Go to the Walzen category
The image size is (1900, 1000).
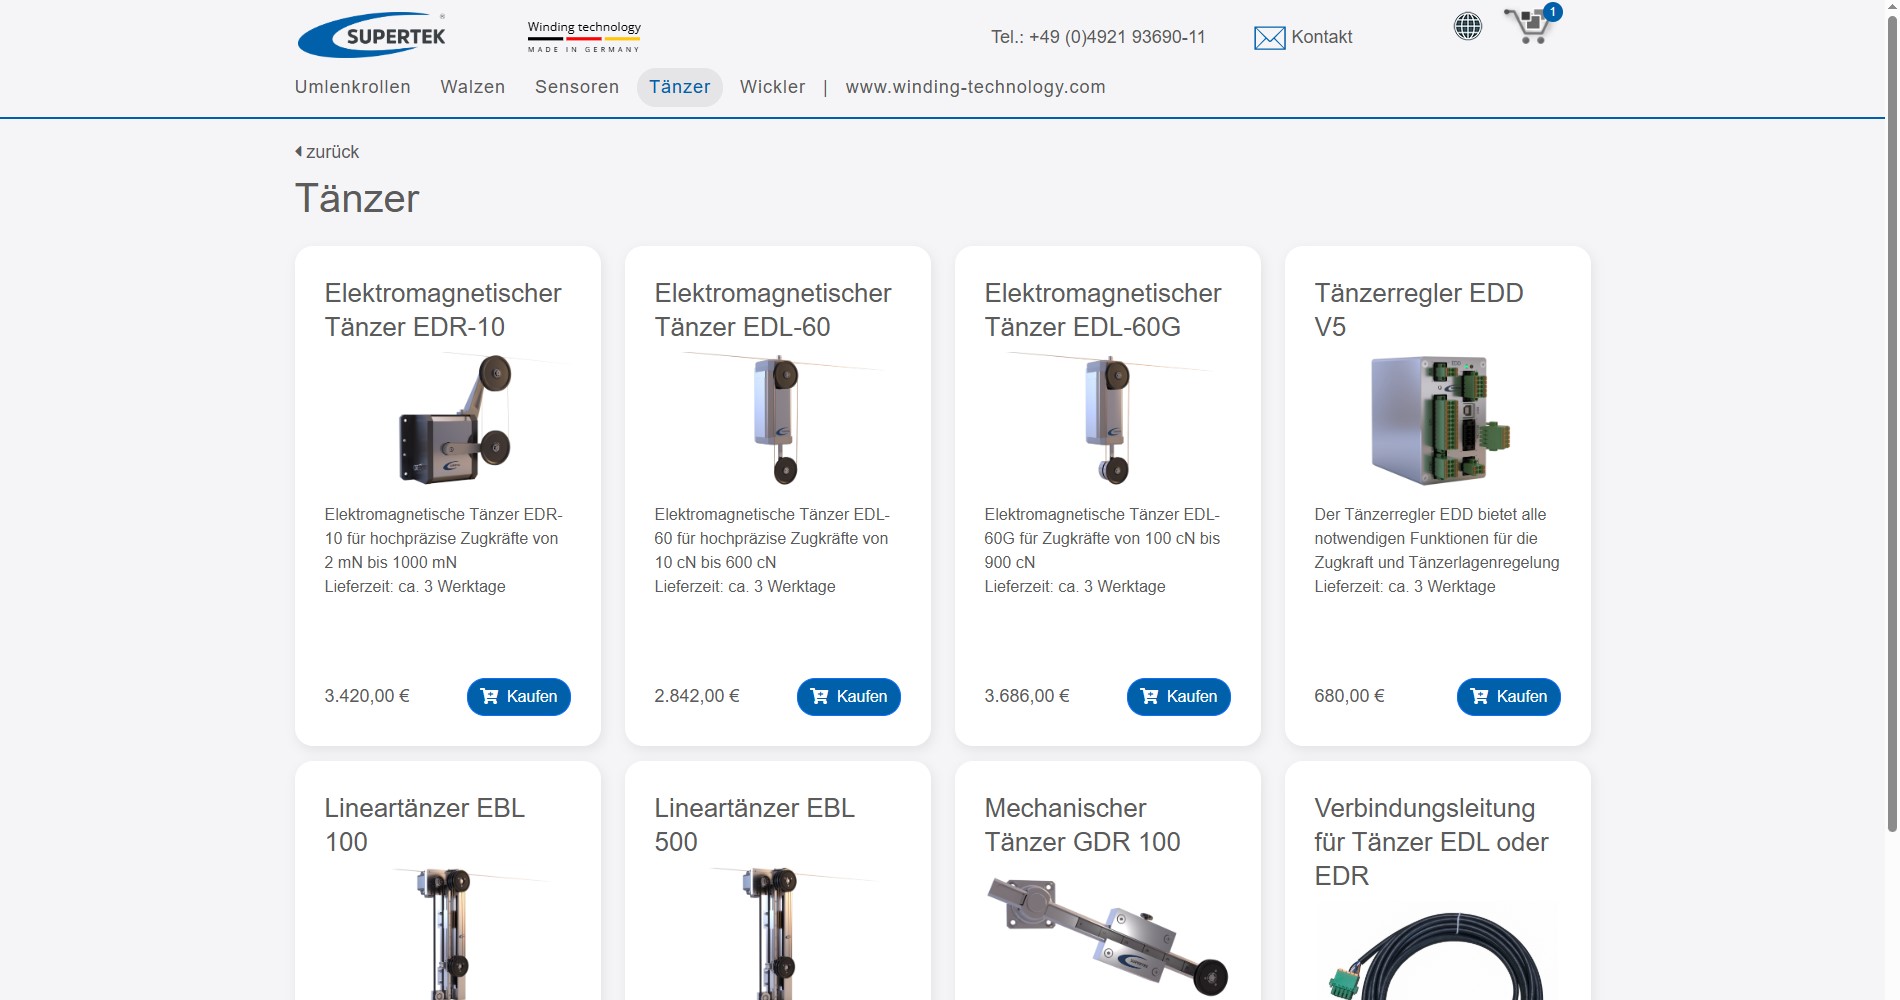click(472, 87)
